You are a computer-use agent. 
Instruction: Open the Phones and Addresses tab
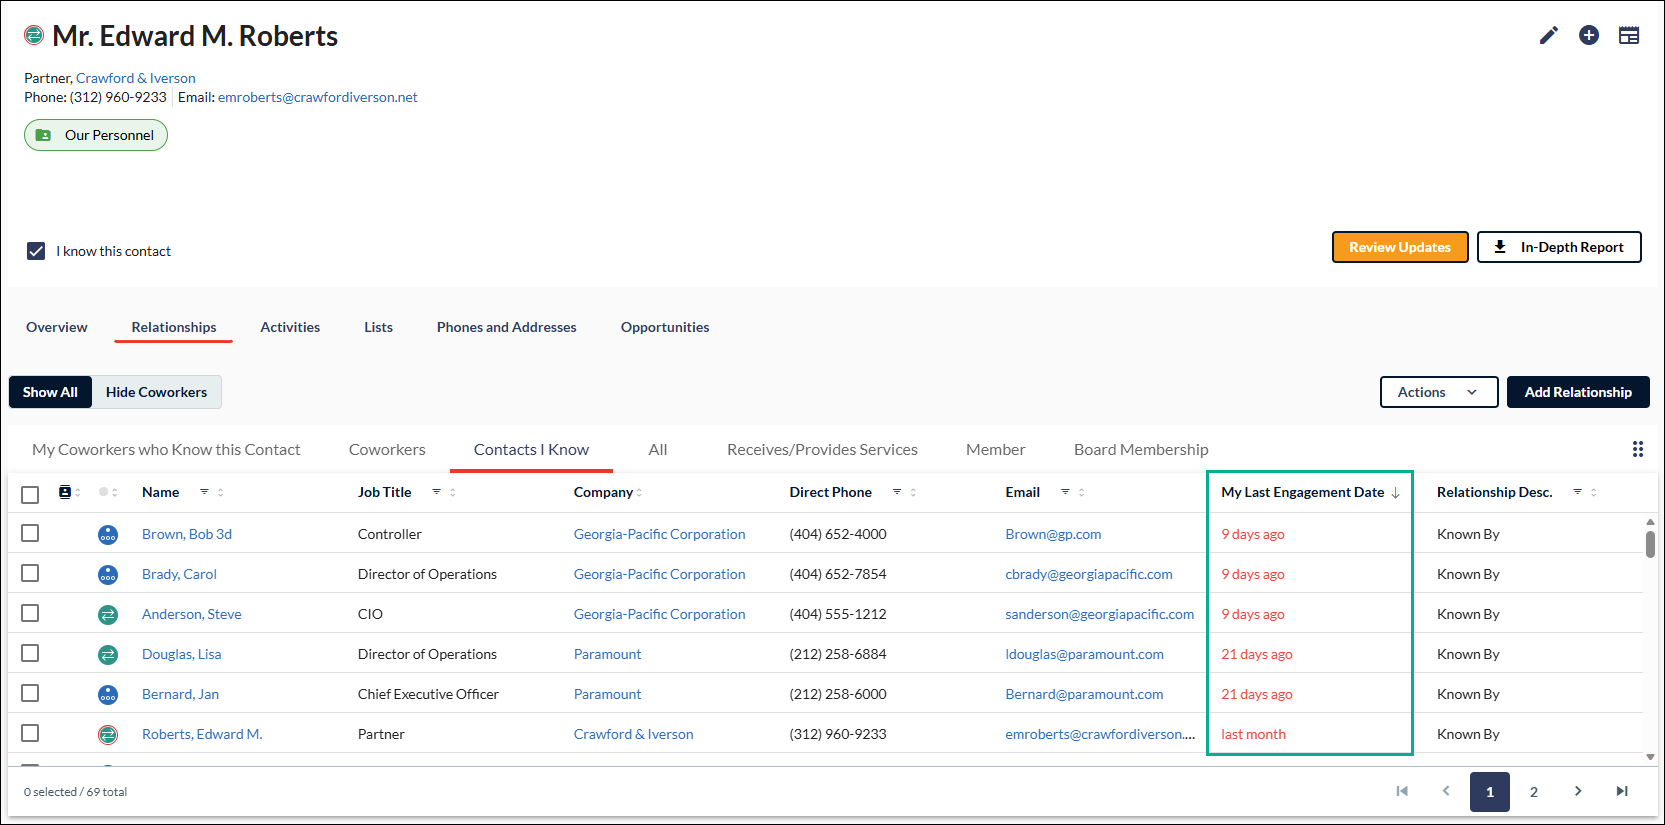pos(507,327)
